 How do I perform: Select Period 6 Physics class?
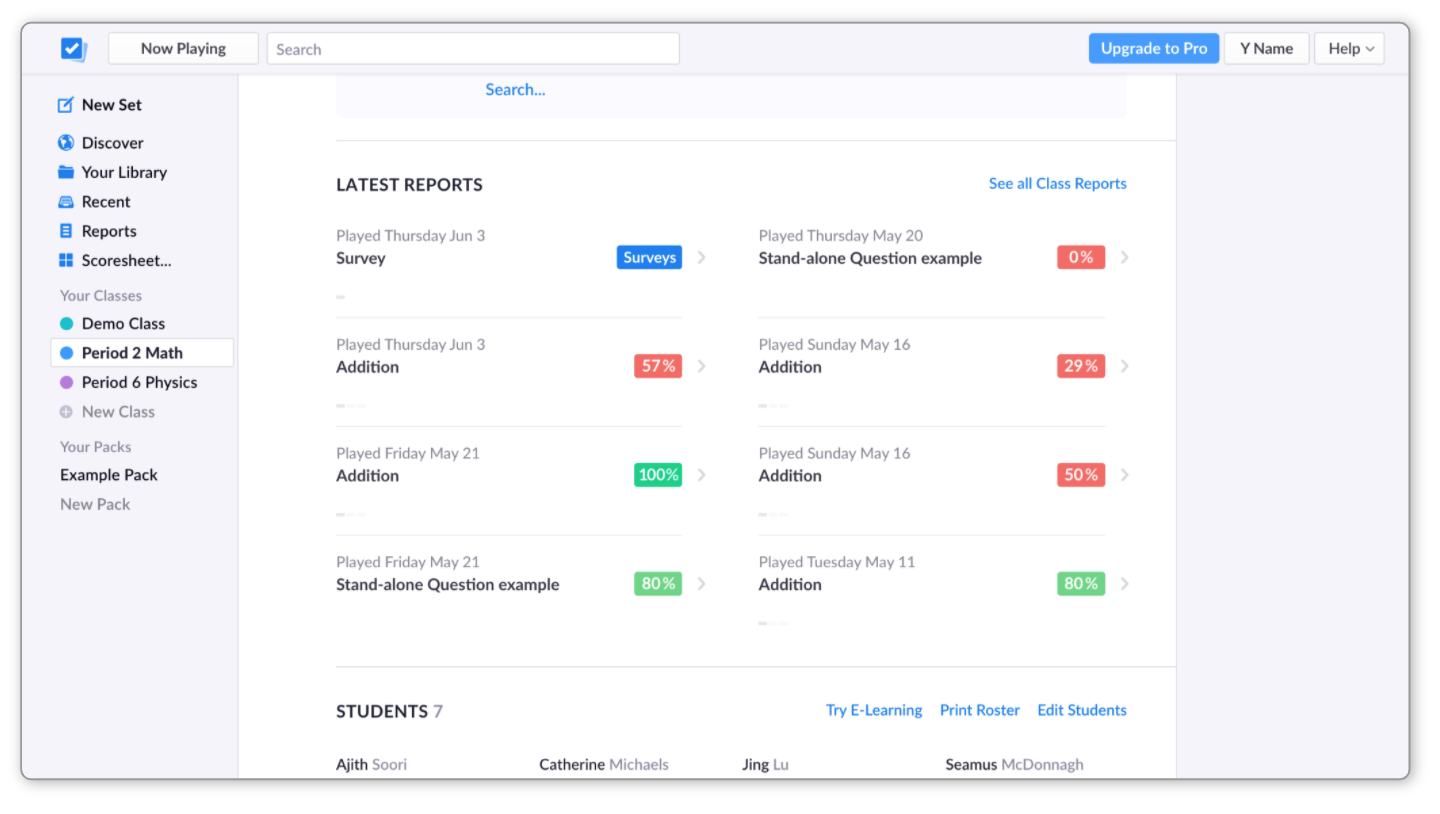pos(139,382)
